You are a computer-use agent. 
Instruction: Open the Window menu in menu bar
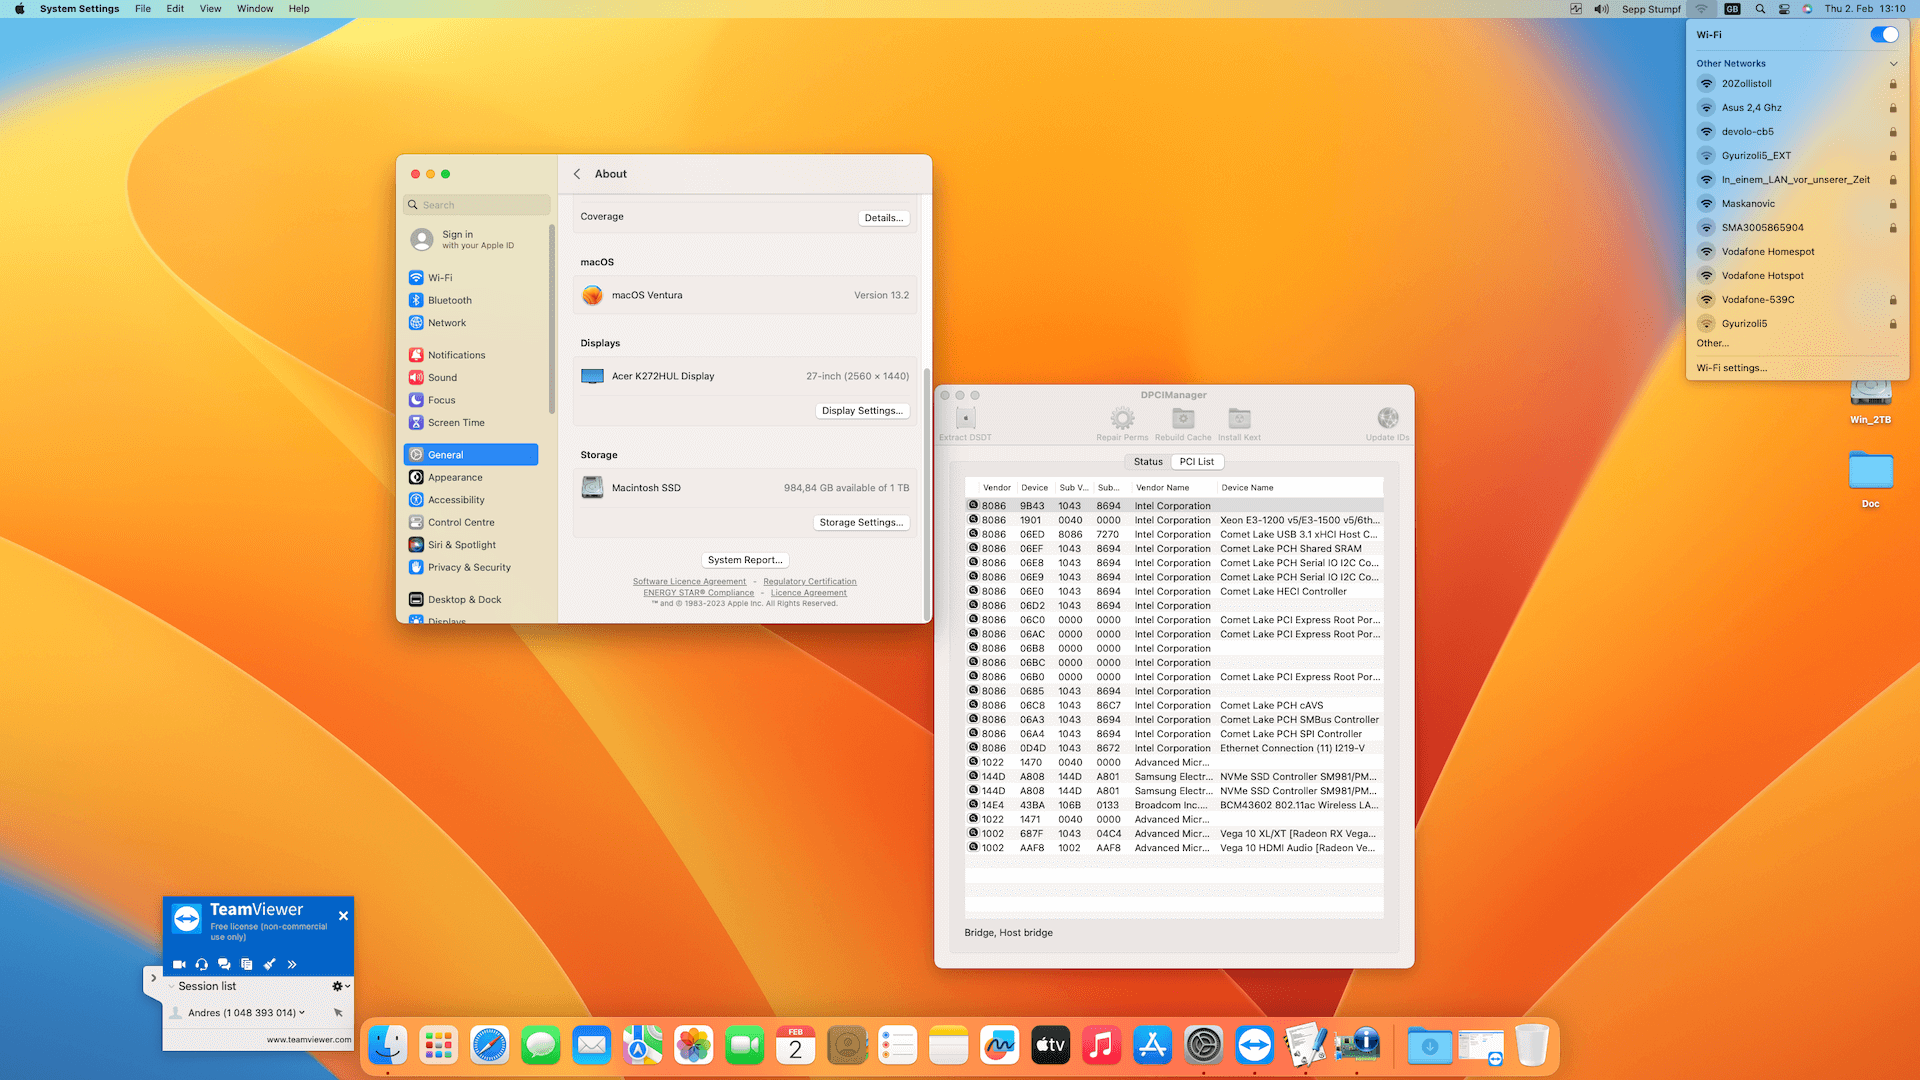point(255,9)
